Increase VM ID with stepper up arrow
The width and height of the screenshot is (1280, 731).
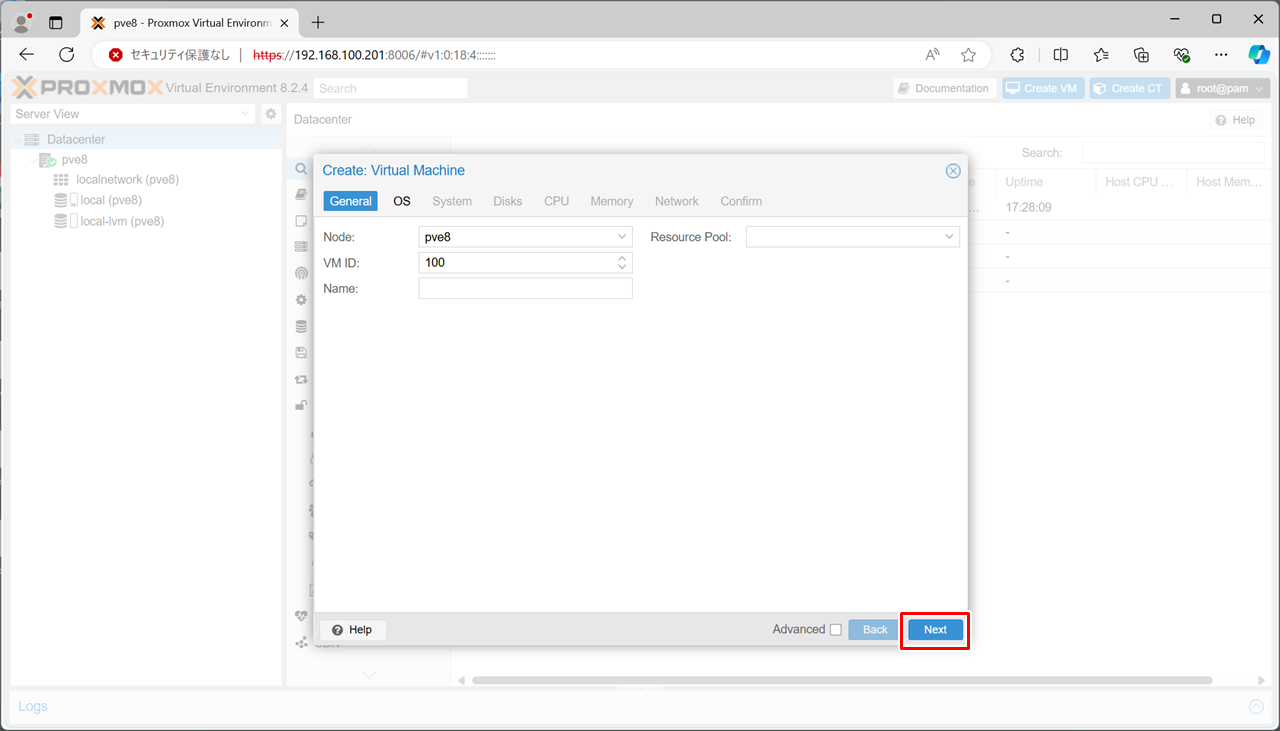coord(622,258)
